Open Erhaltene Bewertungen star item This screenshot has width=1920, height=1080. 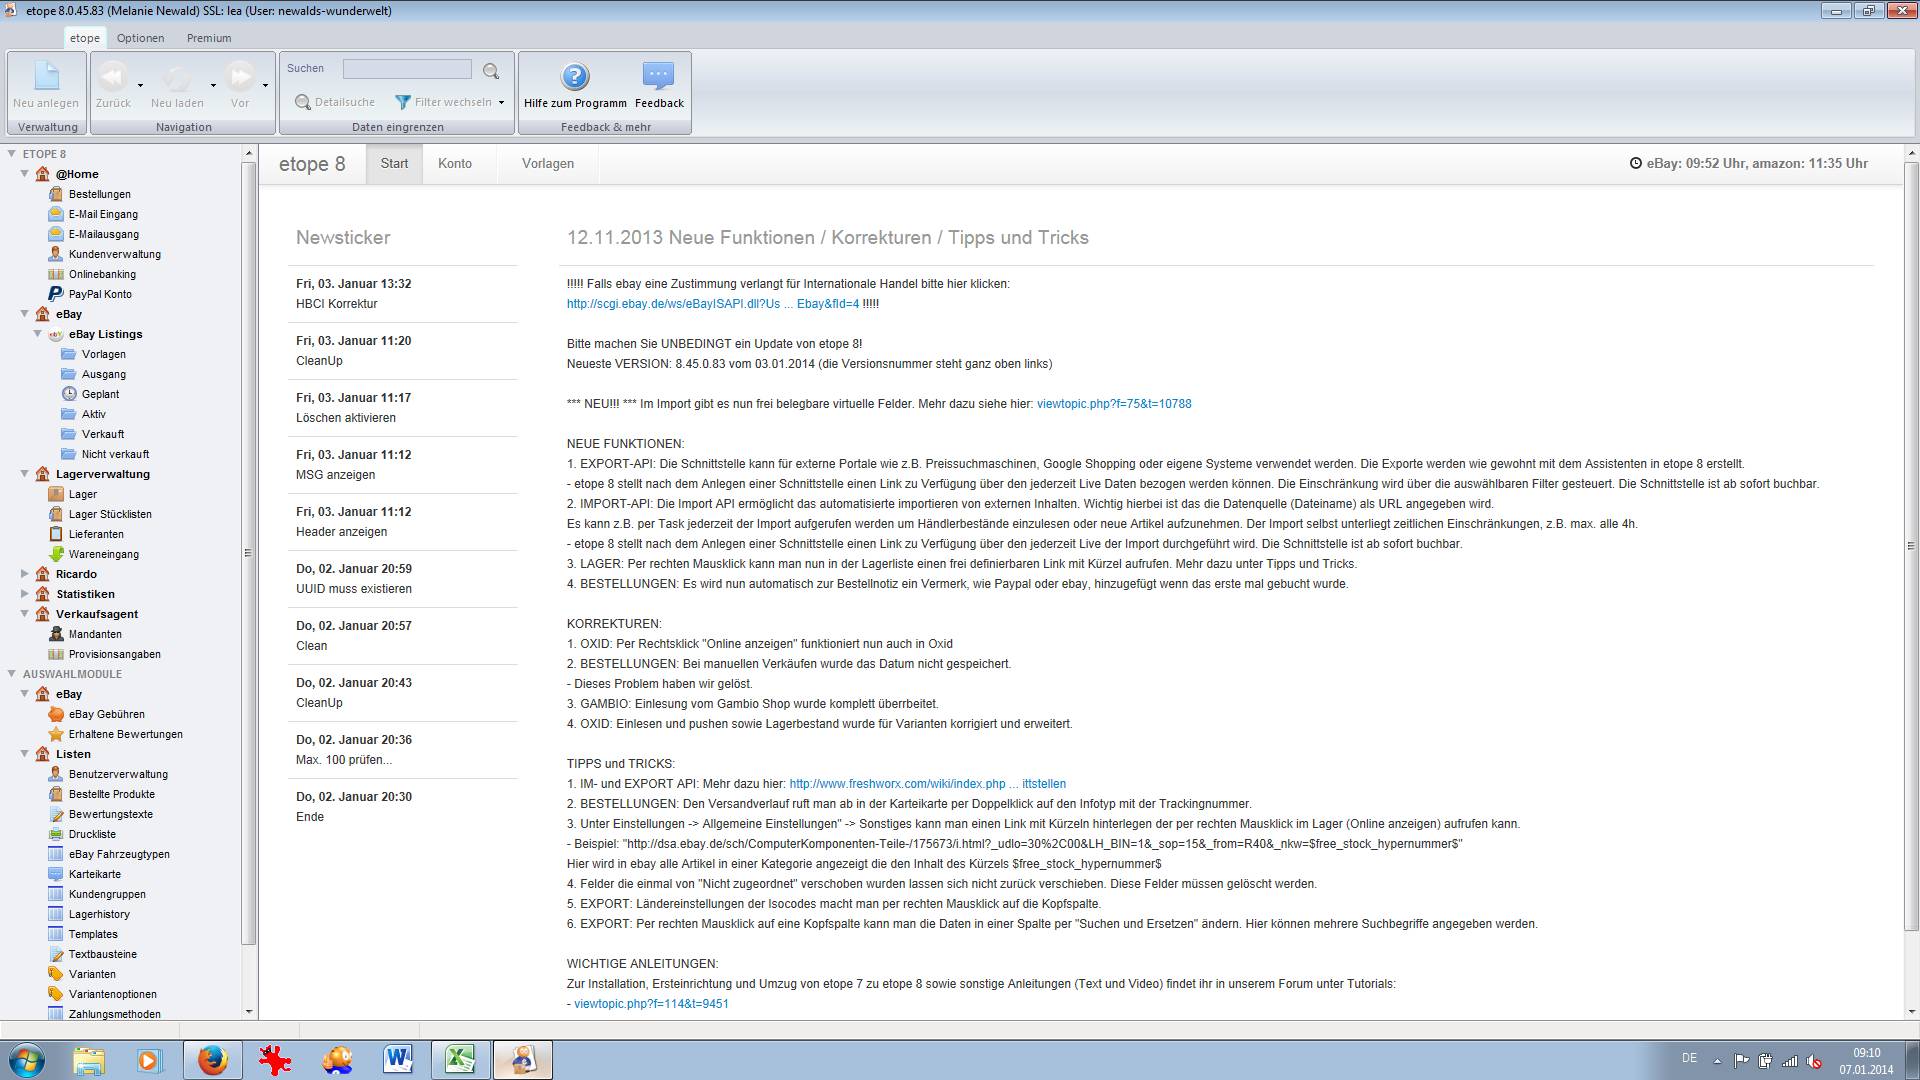tap(125, 734)
